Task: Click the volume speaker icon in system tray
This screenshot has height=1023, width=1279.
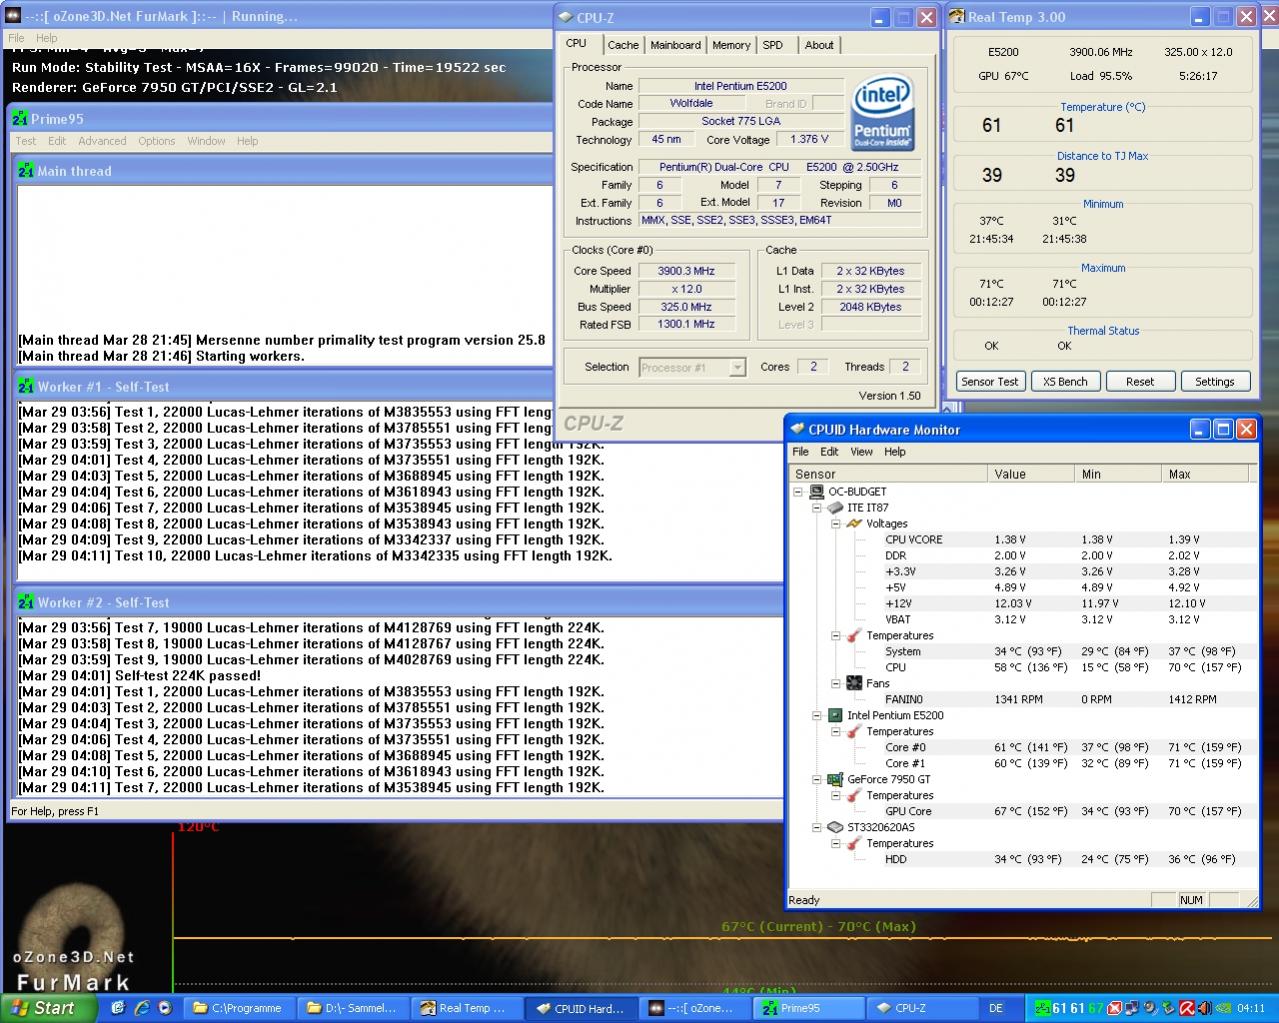Action: tap(1204, 1008)
